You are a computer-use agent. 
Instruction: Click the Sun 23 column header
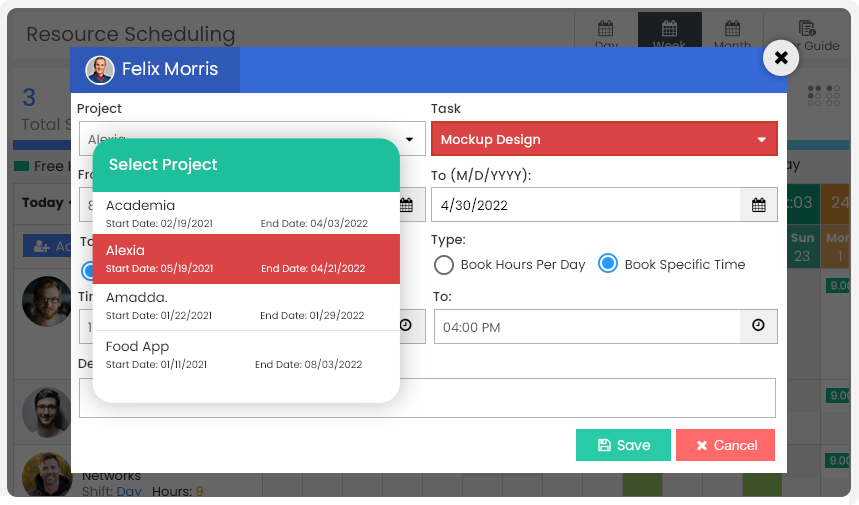click(803, 246)
